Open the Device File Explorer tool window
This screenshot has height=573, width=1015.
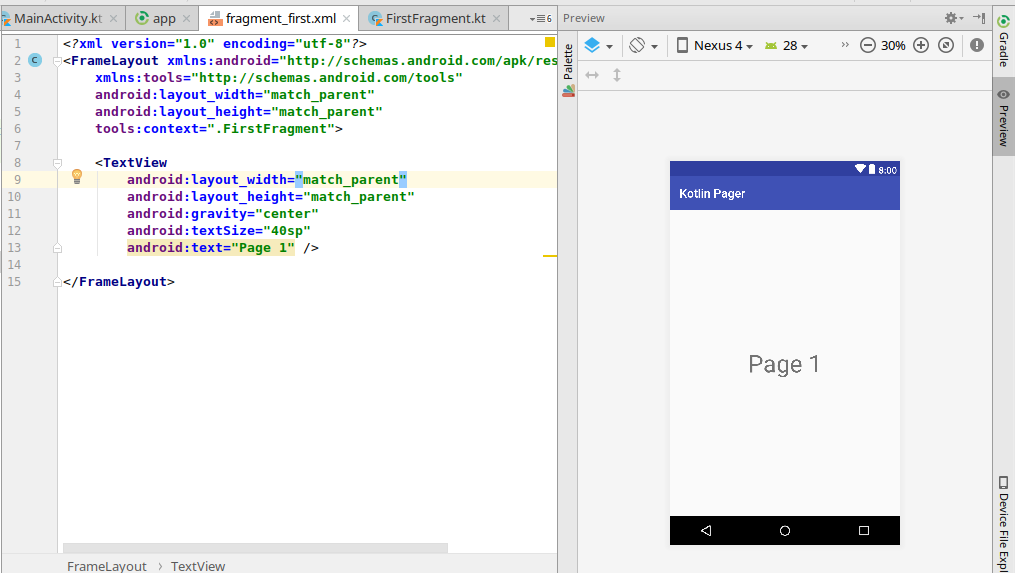(x=1003, y=523)
